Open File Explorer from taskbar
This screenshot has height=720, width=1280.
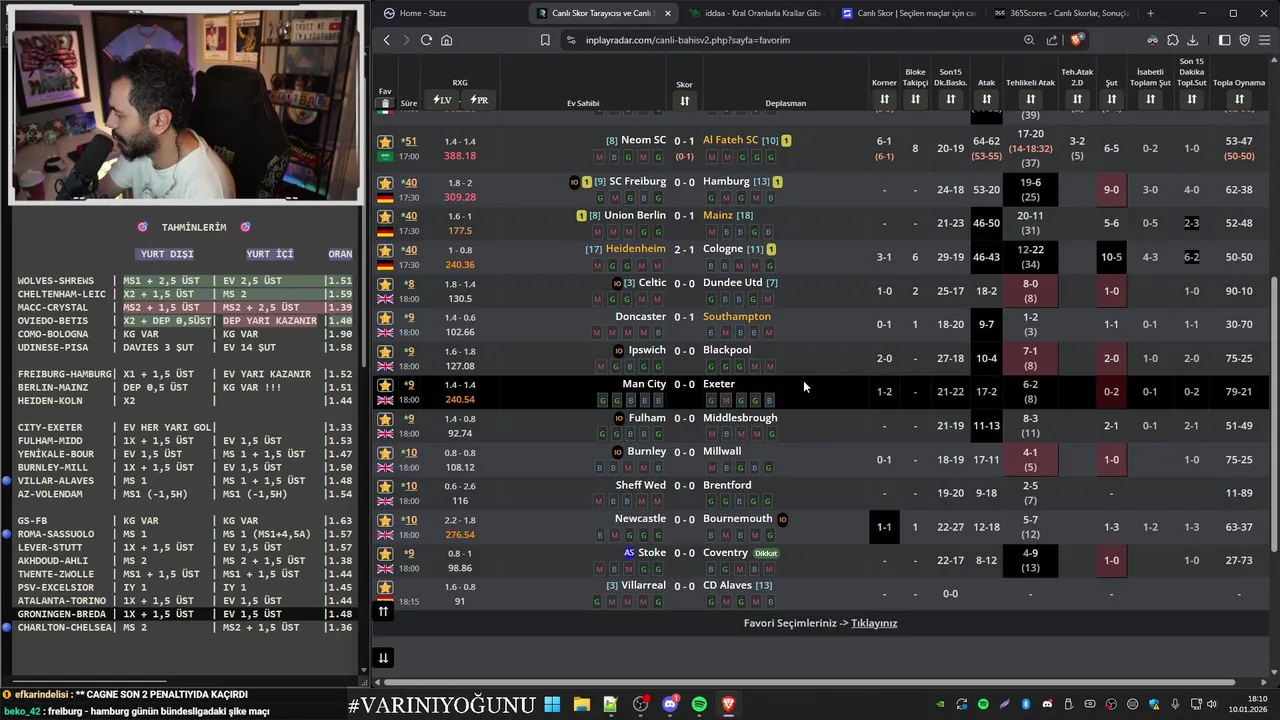(x=581, y=705)
